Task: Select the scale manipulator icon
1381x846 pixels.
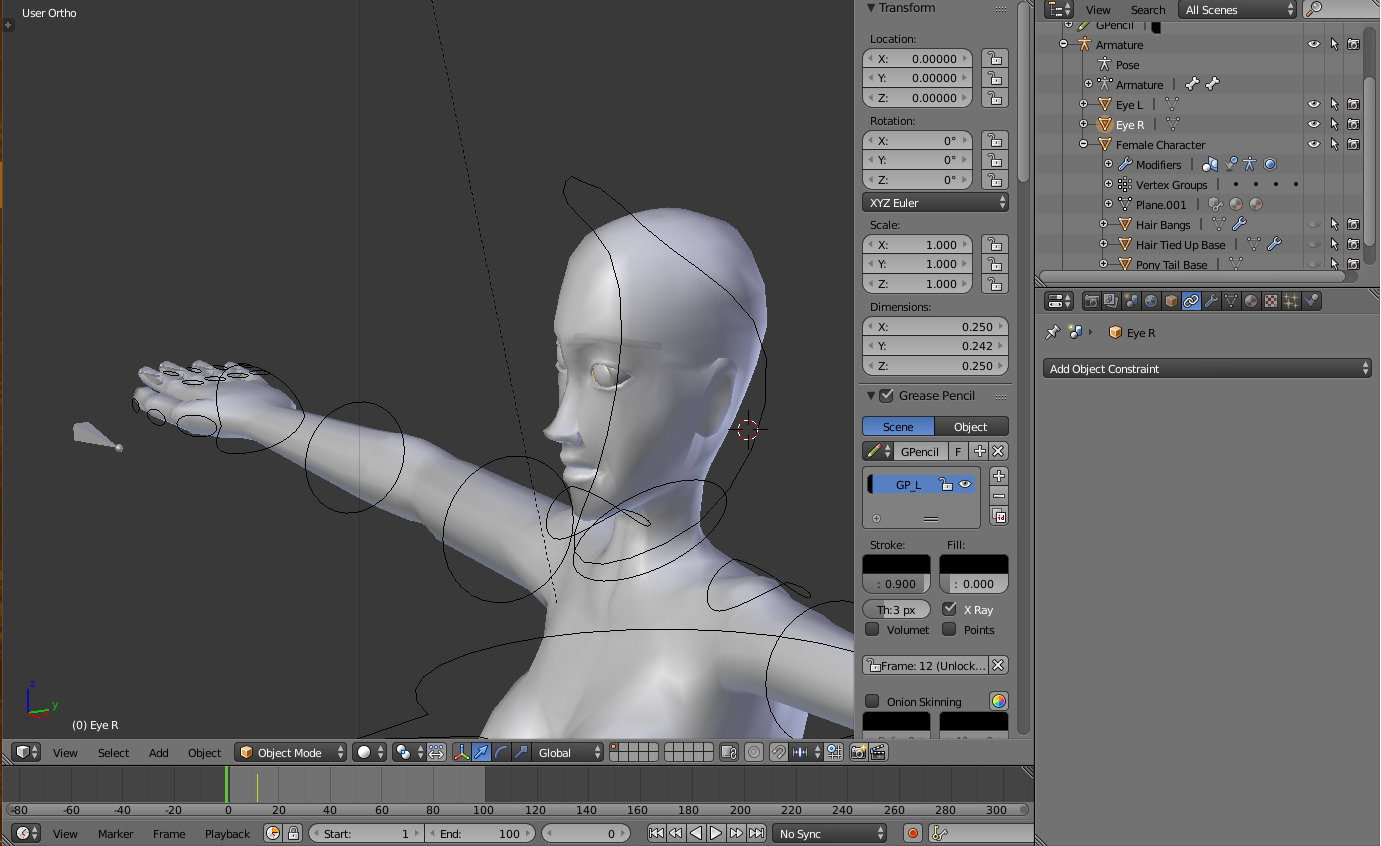Action: tap(521, 752)
